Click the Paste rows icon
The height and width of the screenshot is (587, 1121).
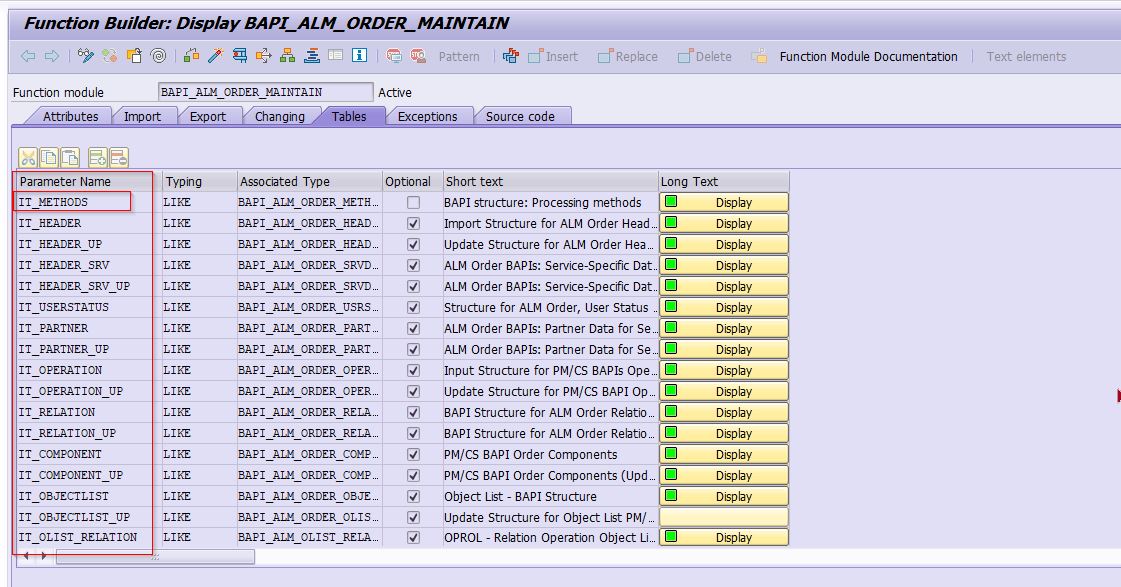pos(69,156)
